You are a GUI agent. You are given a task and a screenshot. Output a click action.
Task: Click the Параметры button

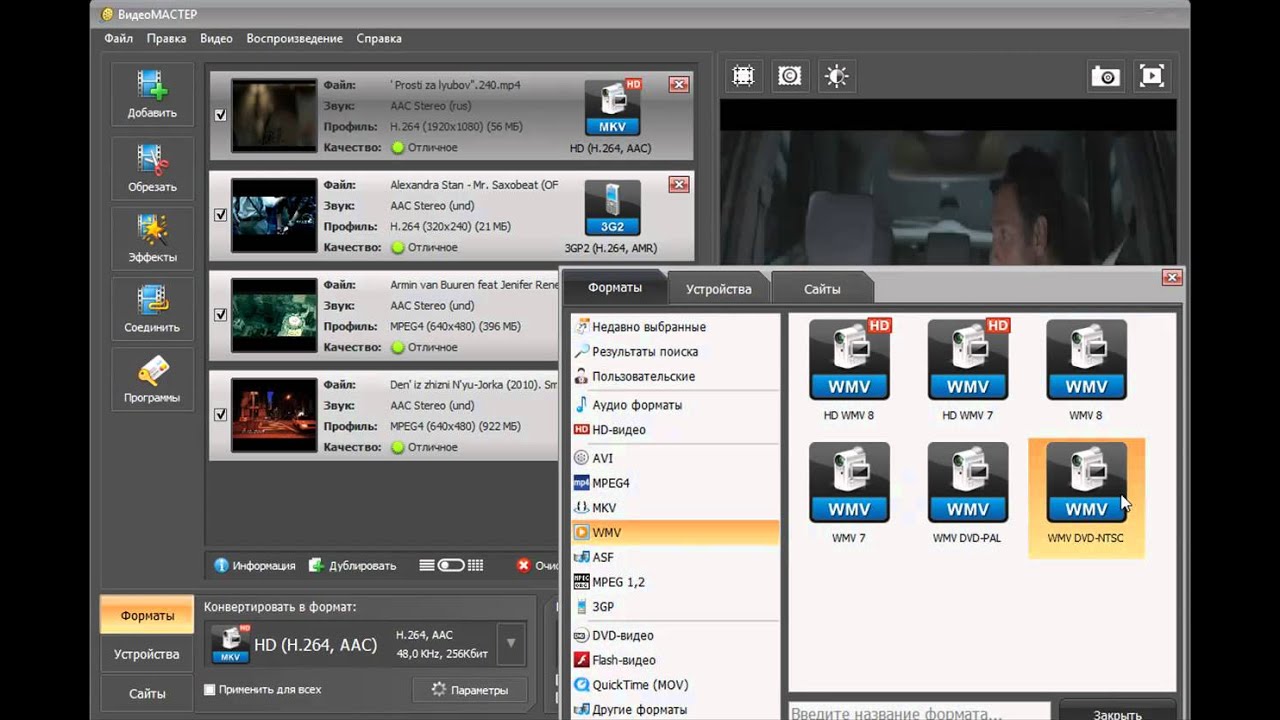coord(469,690)
